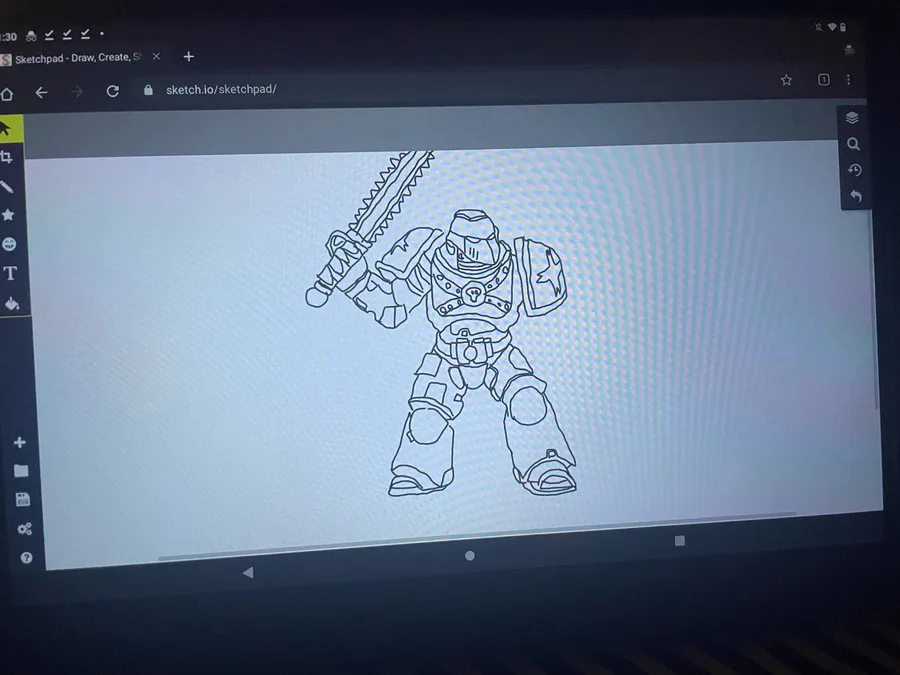This screenshot has width=900, height=675.
Task: Open the folder import icon
Action: tap(21, 471)
